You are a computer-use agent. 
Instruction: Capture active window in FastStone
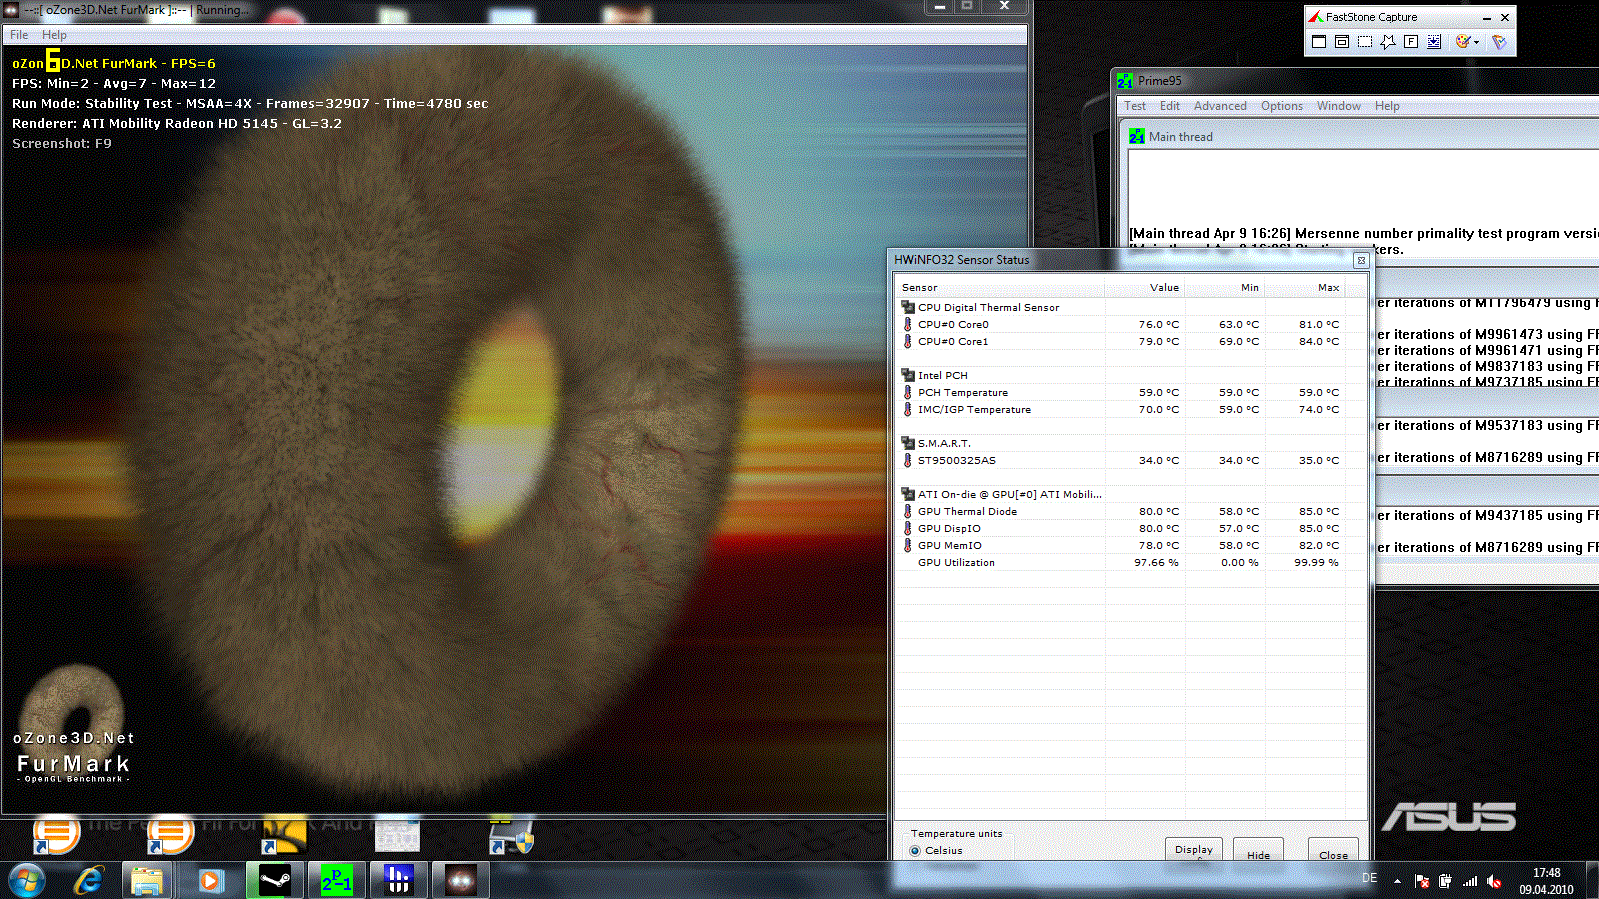click(x=1319, y=42)
